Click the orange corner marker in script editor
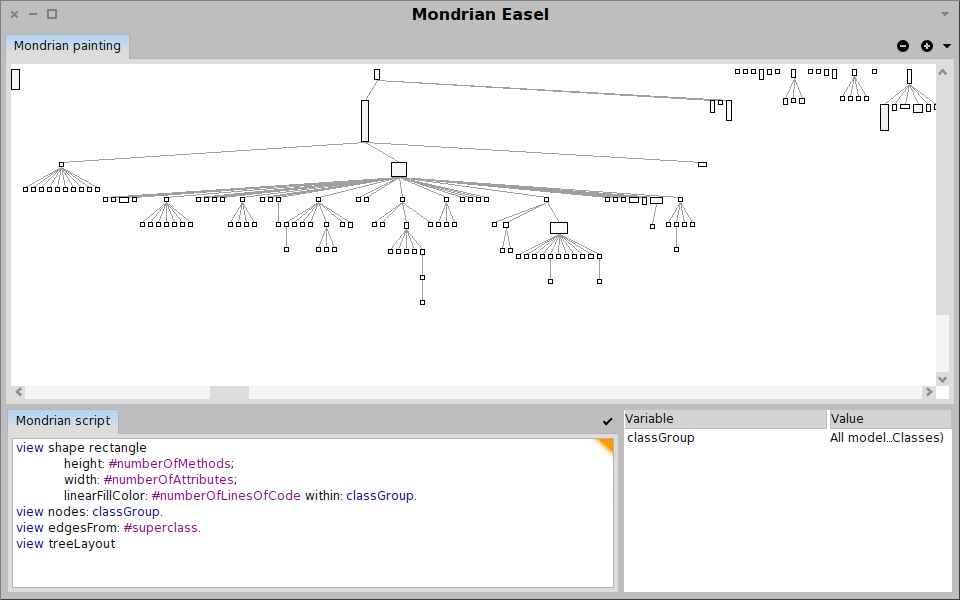The height and width of the screenshot is (600, 960). coord(605,446)
